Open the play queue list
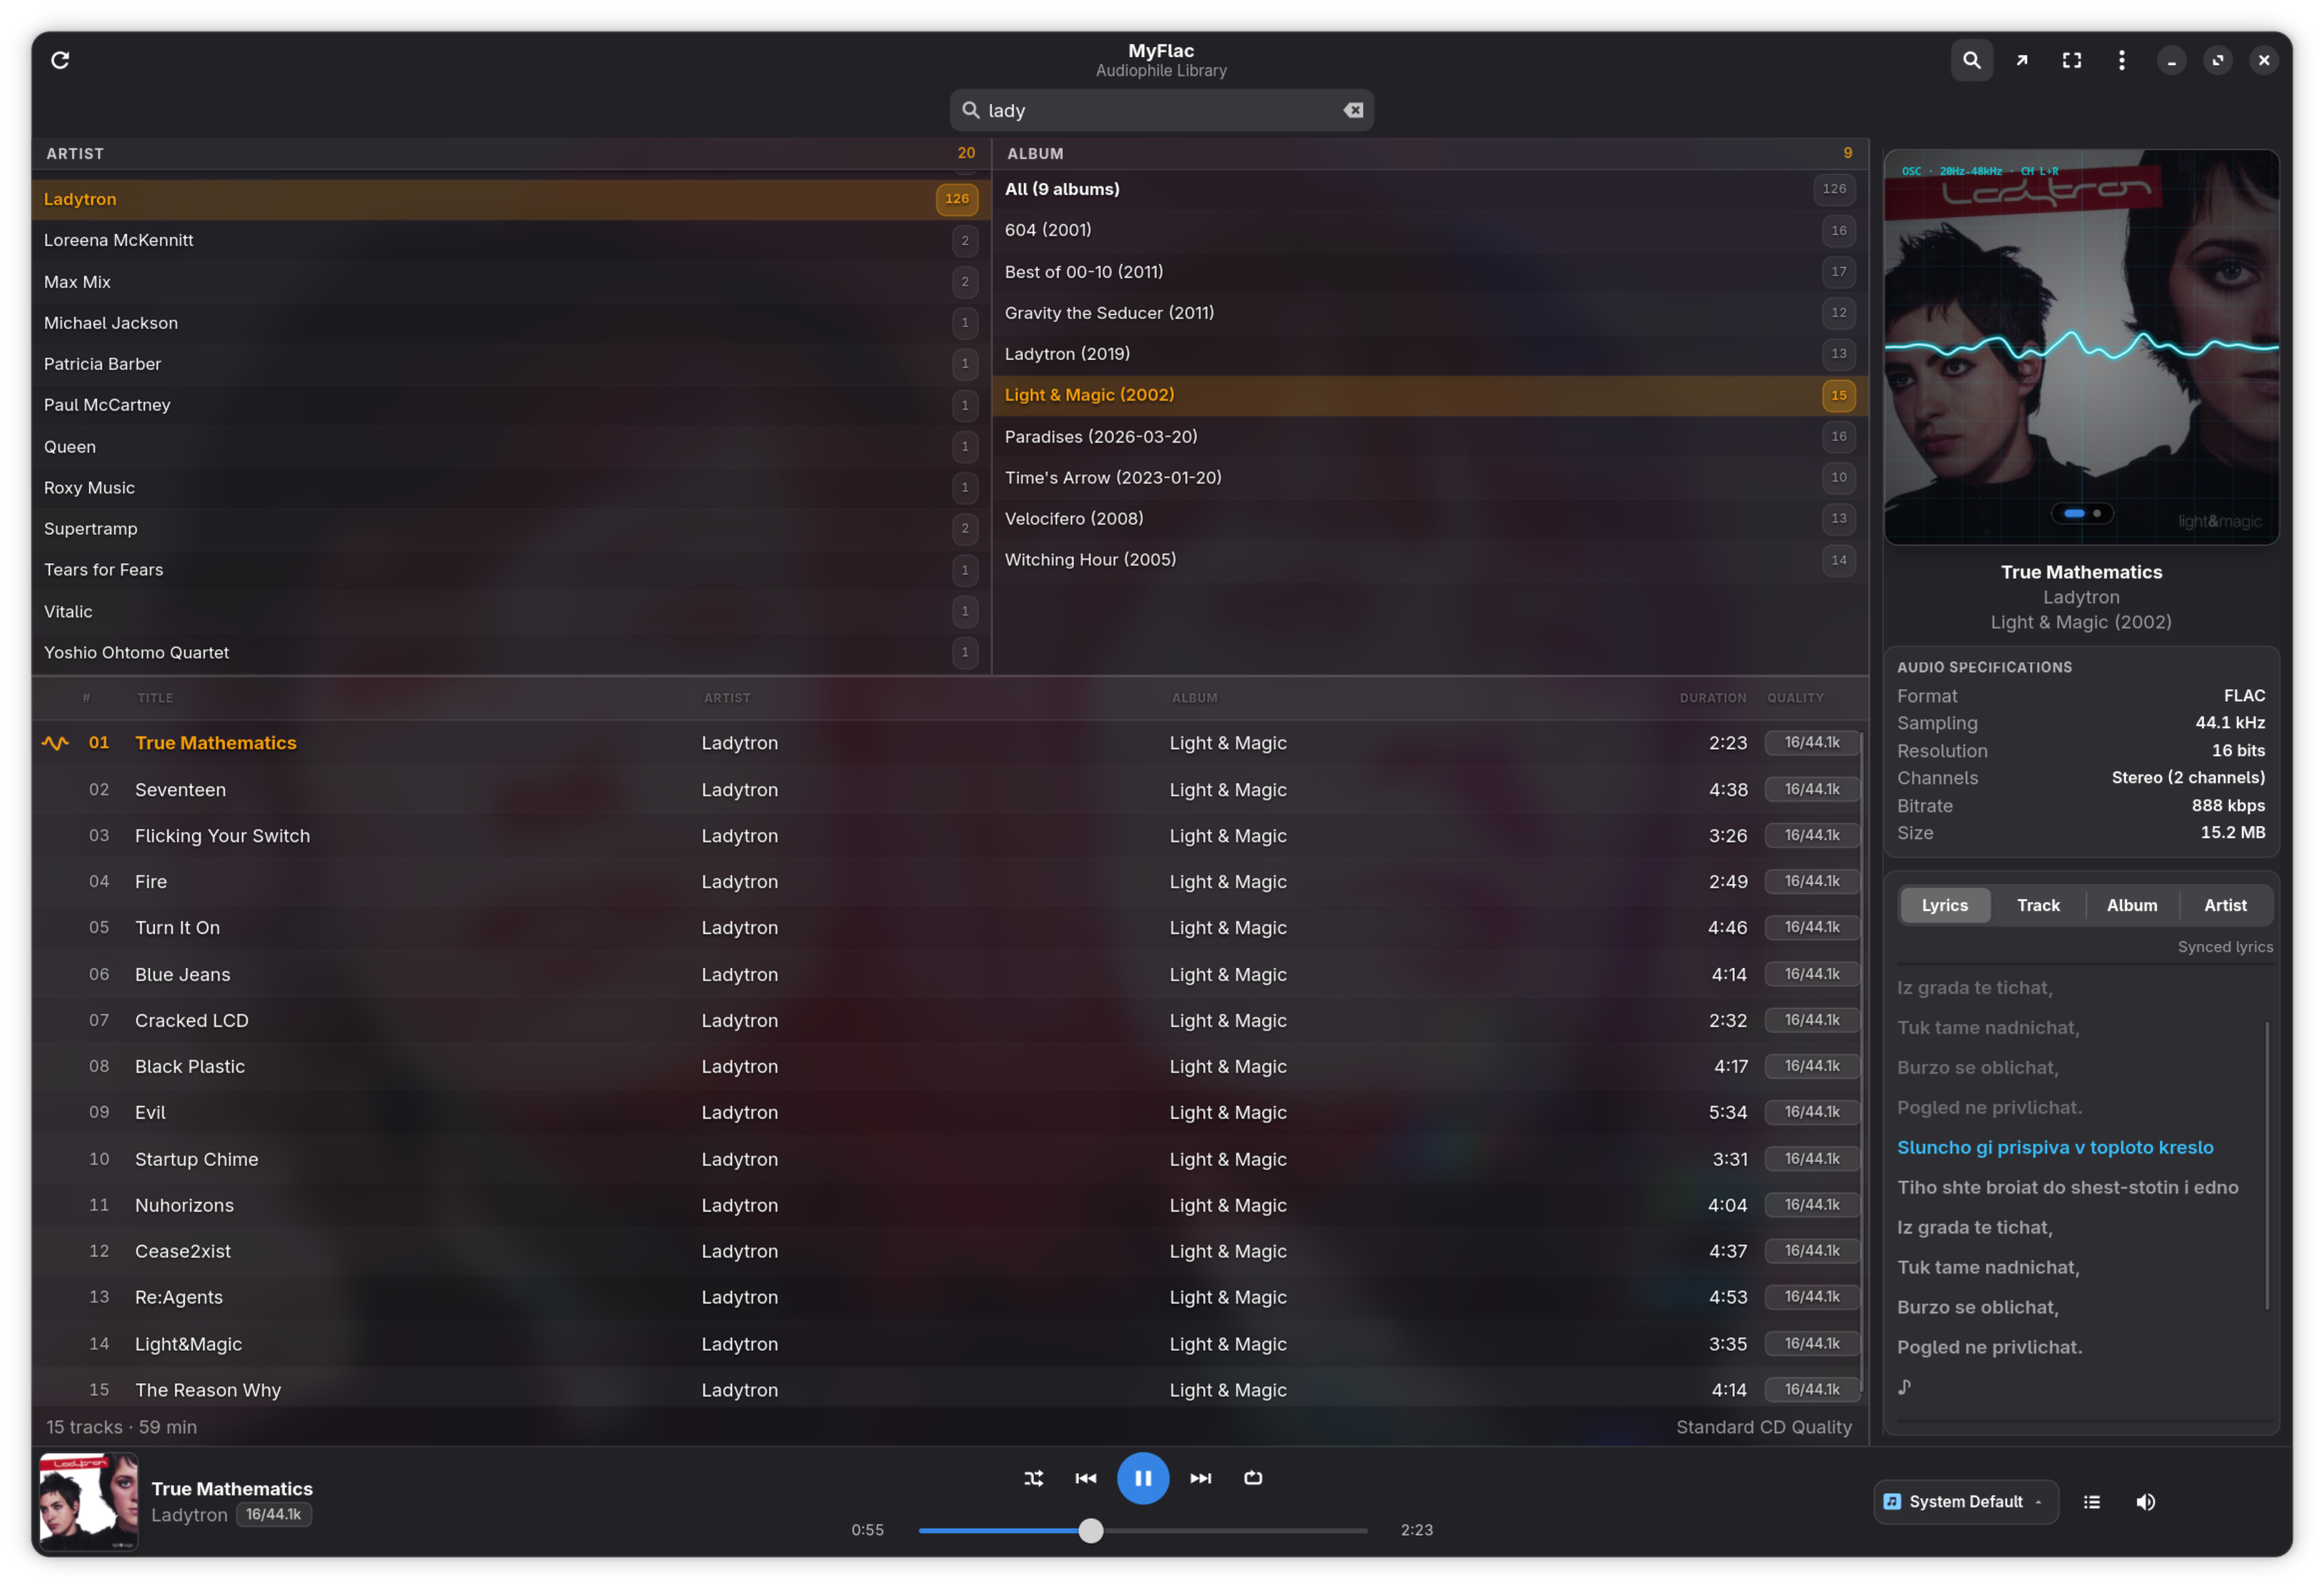 point(2091,1502)
